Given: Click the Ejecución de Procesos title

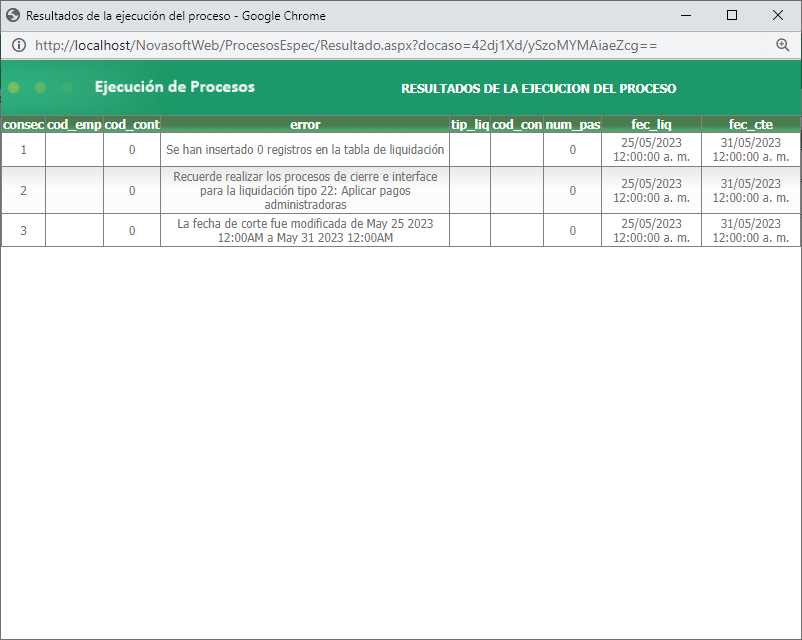Looking at the screenshot, I should coord(175,87).
